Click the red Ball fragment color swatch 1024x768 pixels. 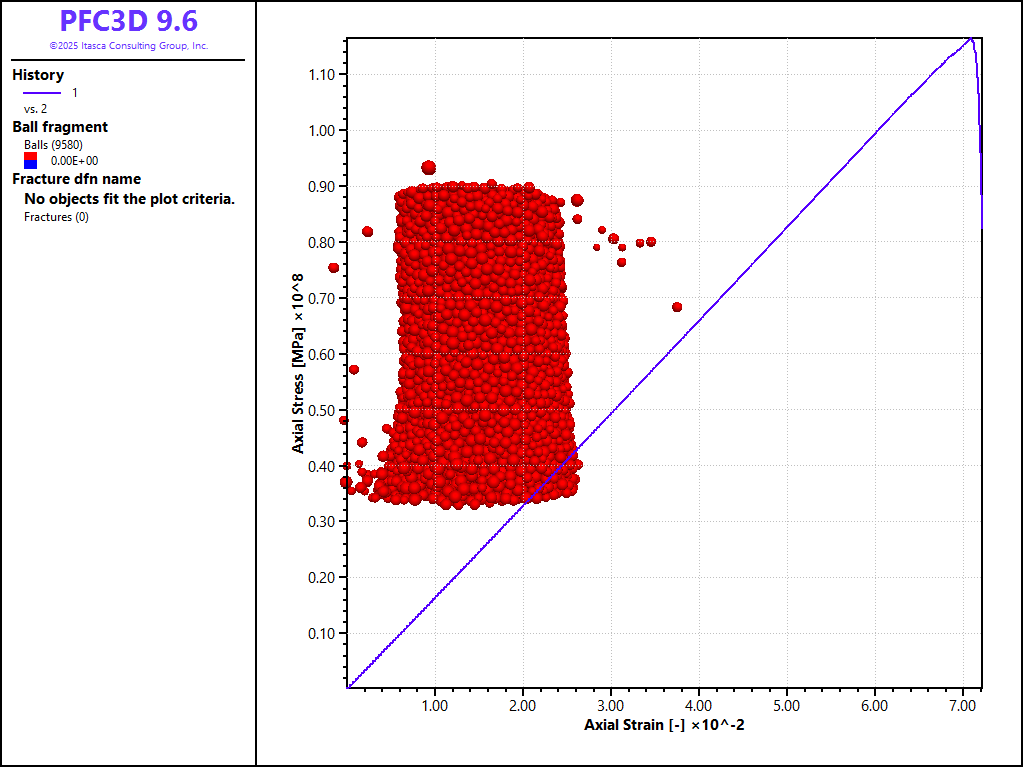pos(30,155)
